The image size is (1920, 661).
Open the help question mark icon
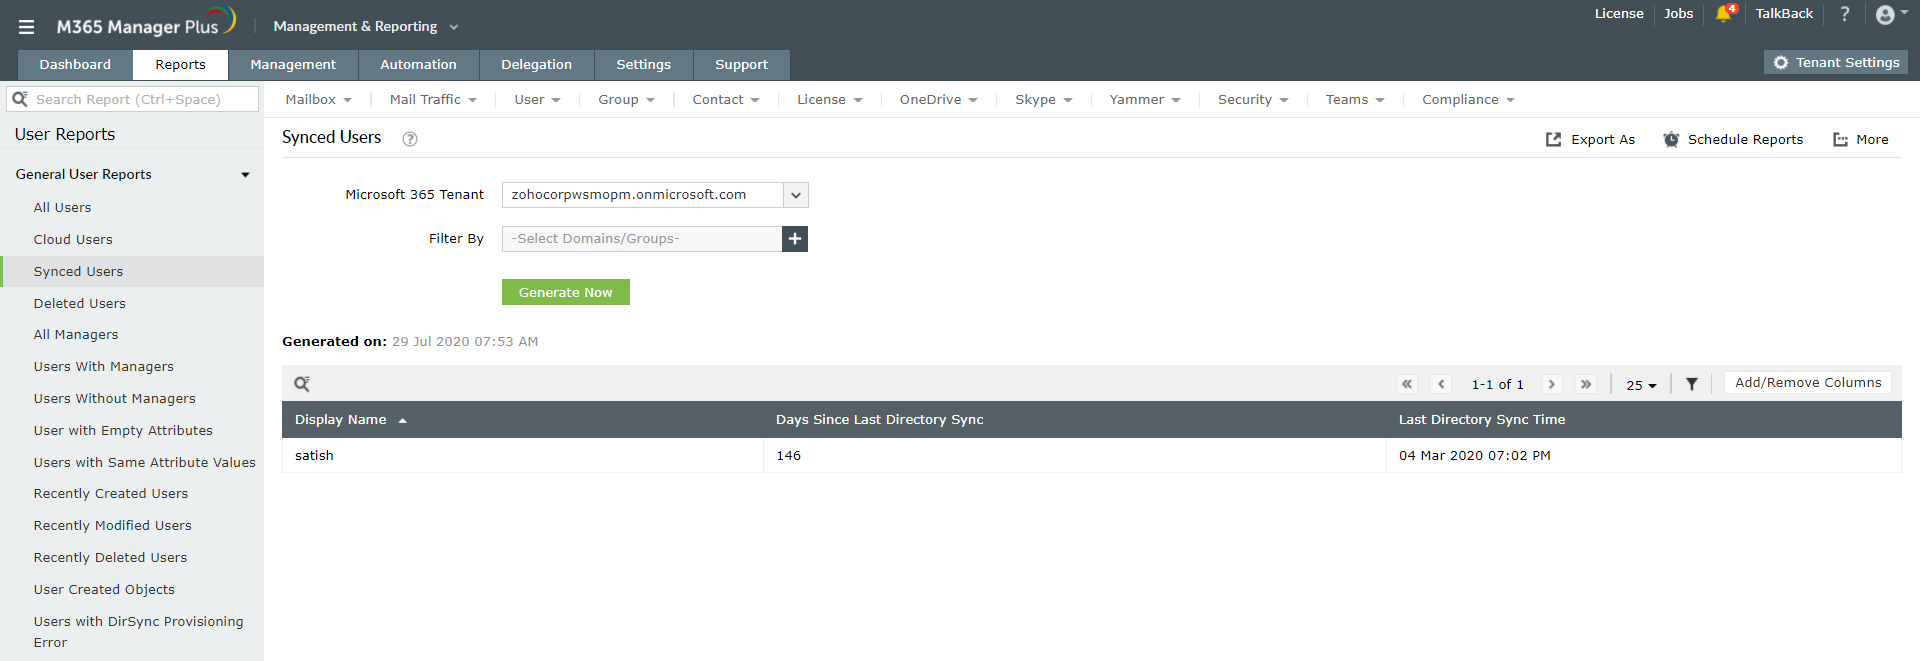tap(1845, 14)
